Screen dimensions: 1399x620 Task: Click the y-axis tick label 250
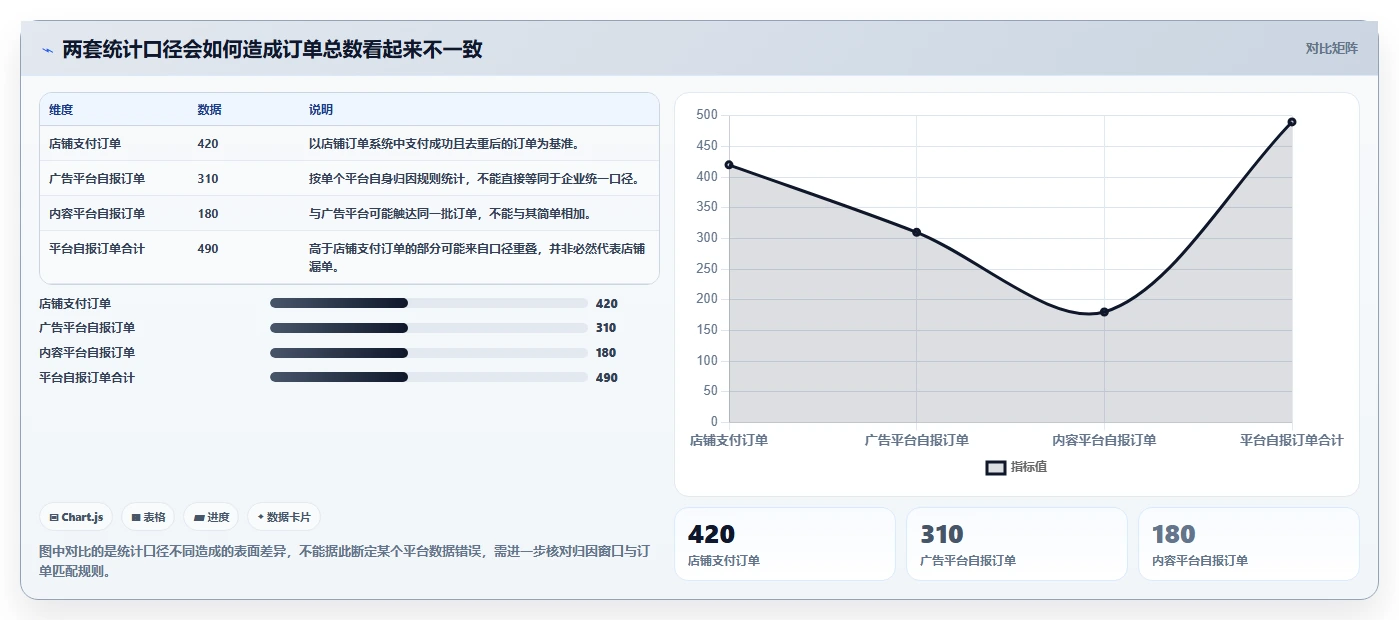pyautogui.click(x=707, y=268)
